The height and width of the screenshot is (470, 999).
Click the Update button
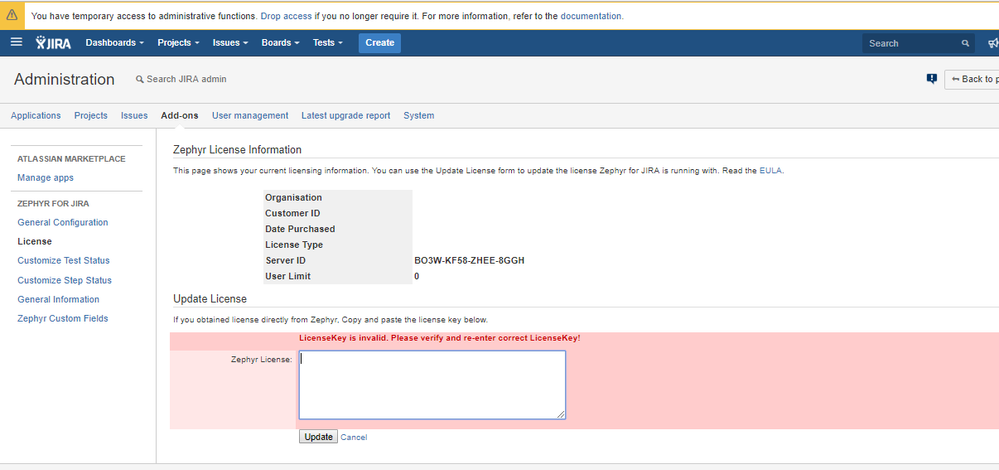click(318, 437)
